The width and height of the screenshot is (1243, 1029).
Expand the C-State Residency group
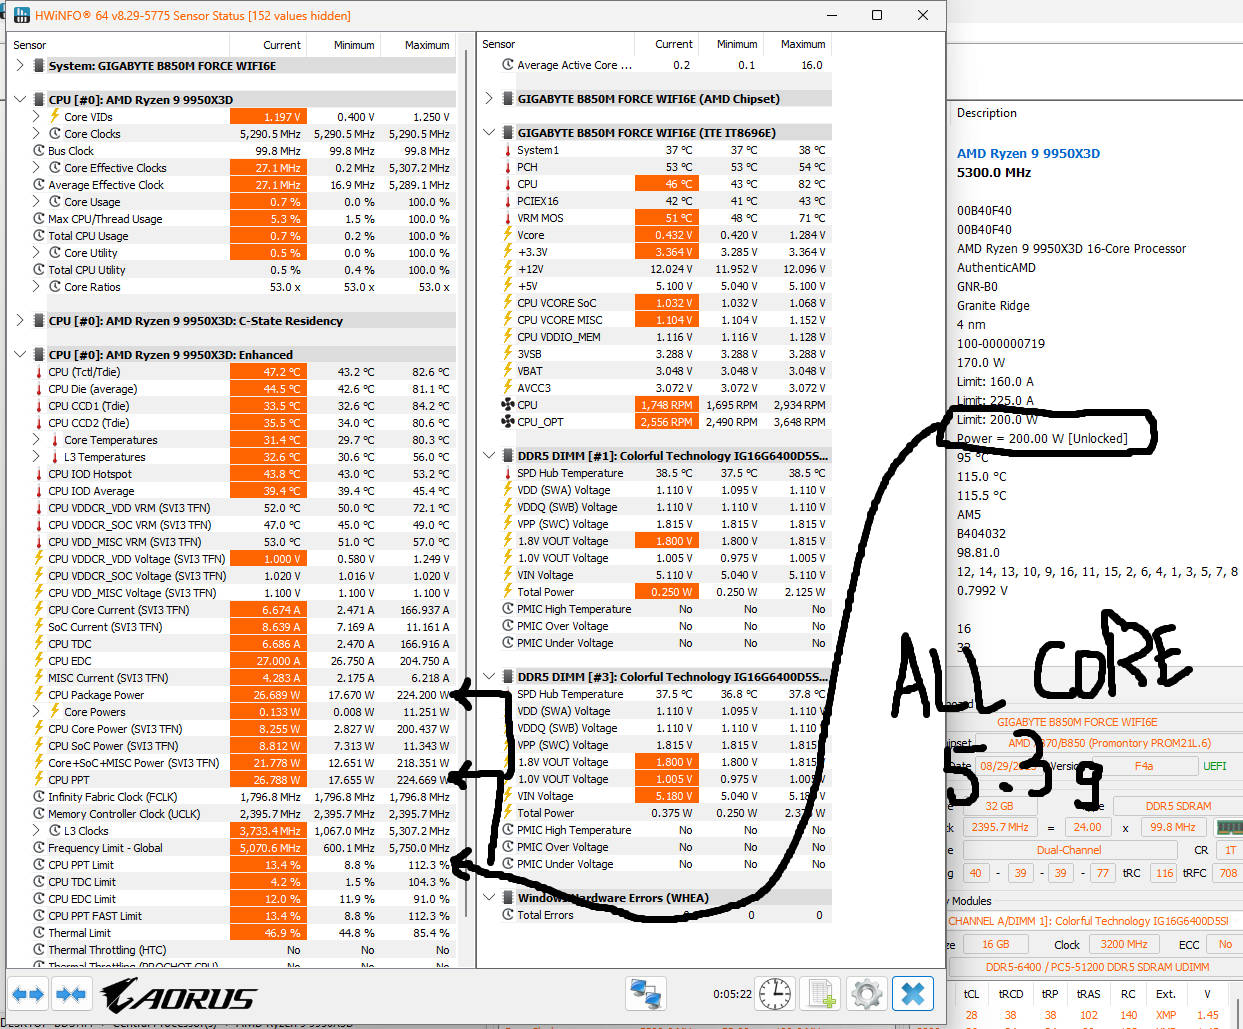[x=20, y=321]
